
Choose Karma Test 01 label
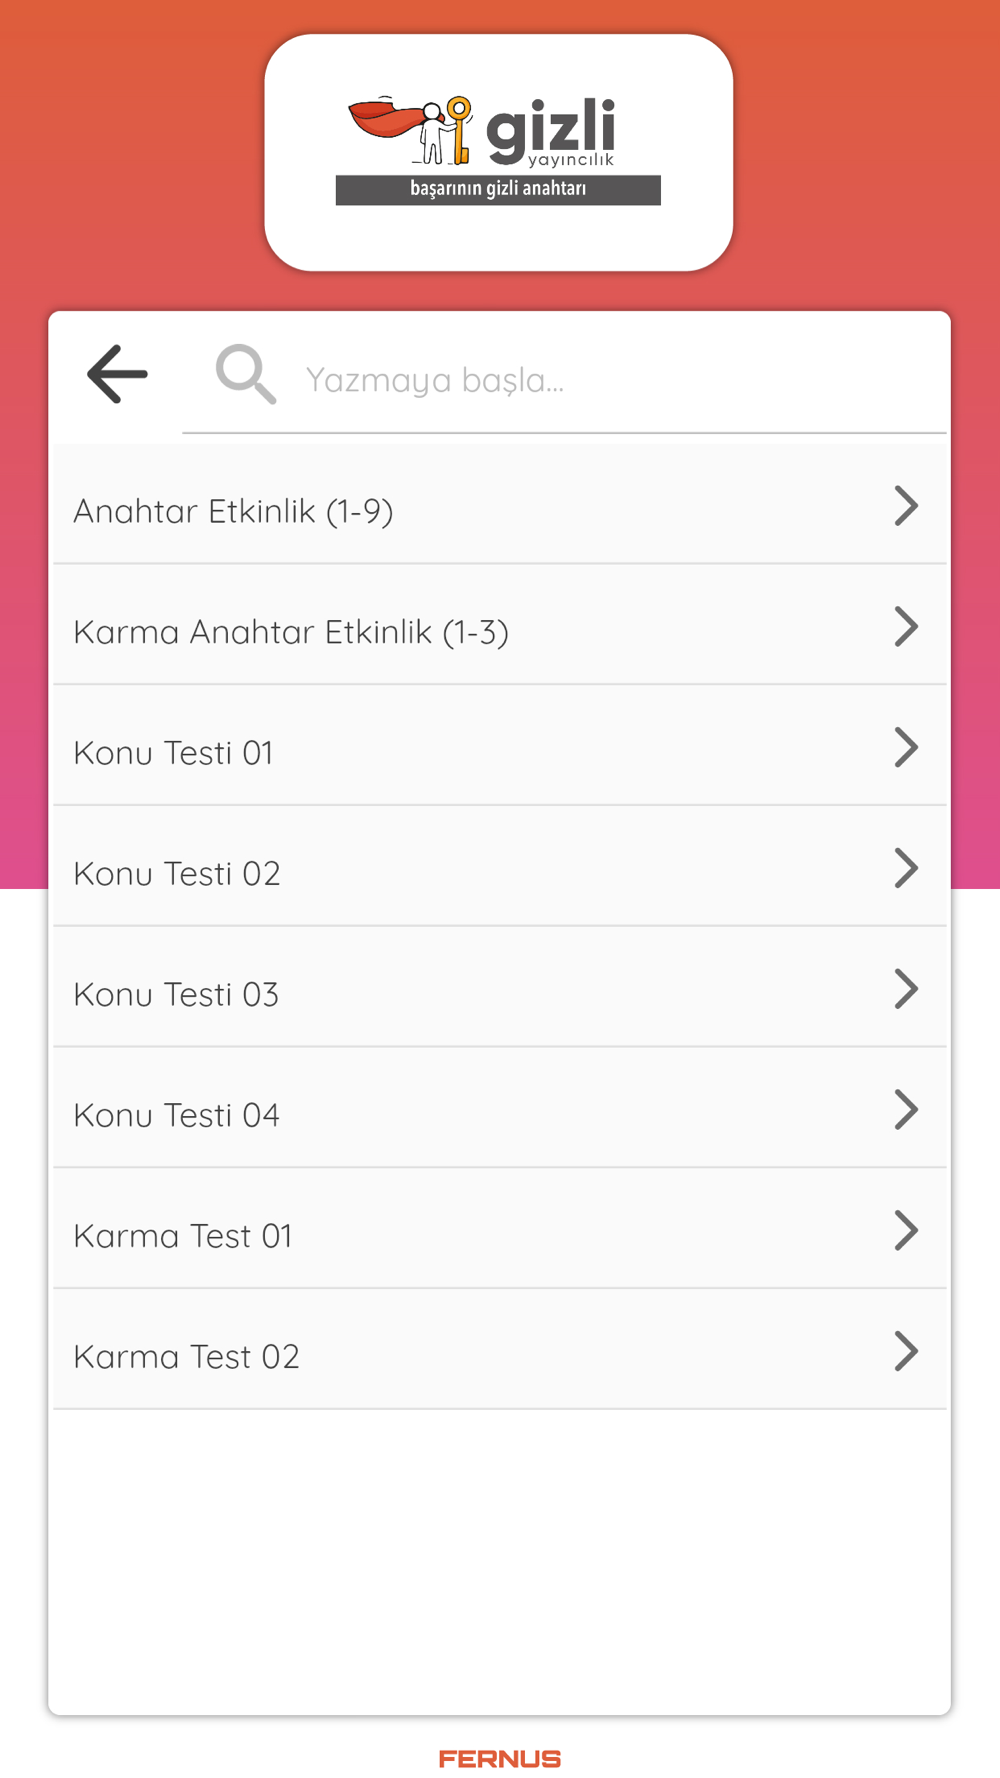[x=183, y=1236]
